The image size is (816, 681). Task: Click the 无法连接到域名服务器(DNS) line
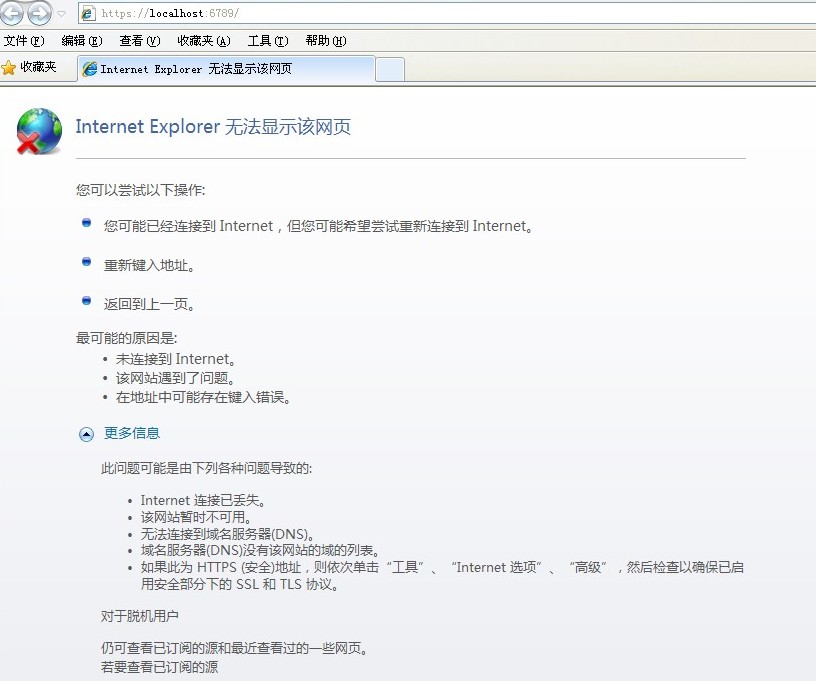coord(228,534)
